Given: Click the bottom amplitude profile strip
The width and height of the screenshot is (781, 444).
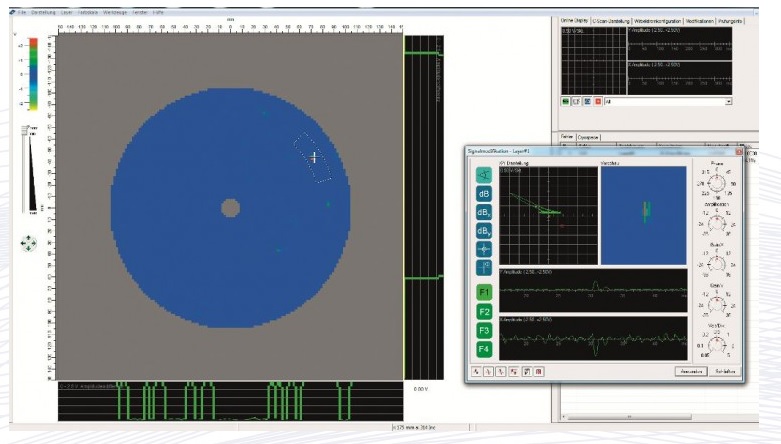Looking at the screenshot, I should coord(231,401).
